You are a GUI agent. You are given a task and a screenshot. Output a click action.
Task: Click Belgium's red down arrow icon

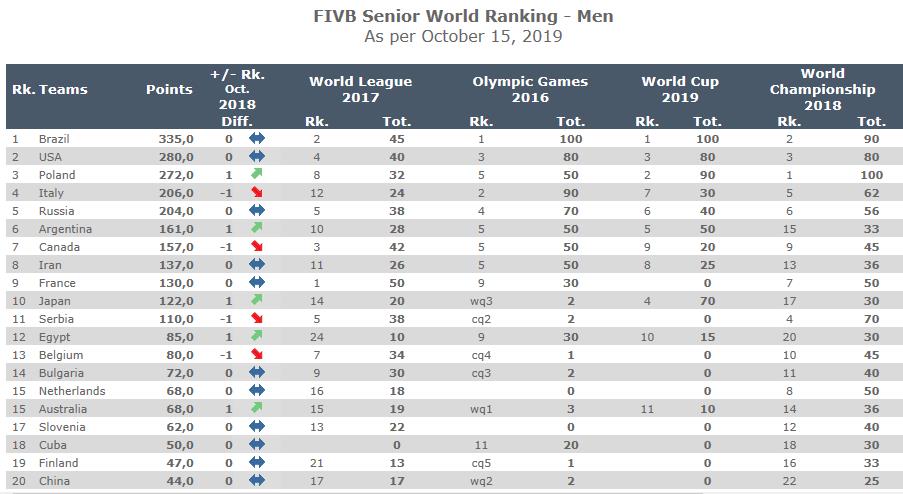coord(257,355)
